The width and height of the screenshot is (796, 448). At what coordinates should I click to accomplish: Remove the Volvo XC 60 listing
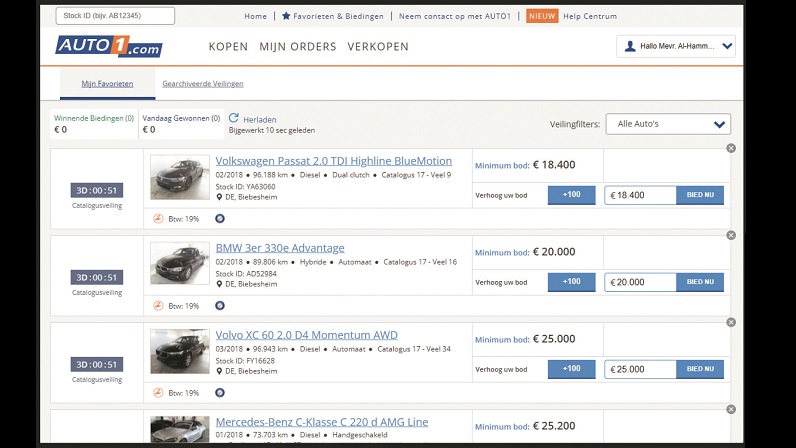tap(731, 322)
